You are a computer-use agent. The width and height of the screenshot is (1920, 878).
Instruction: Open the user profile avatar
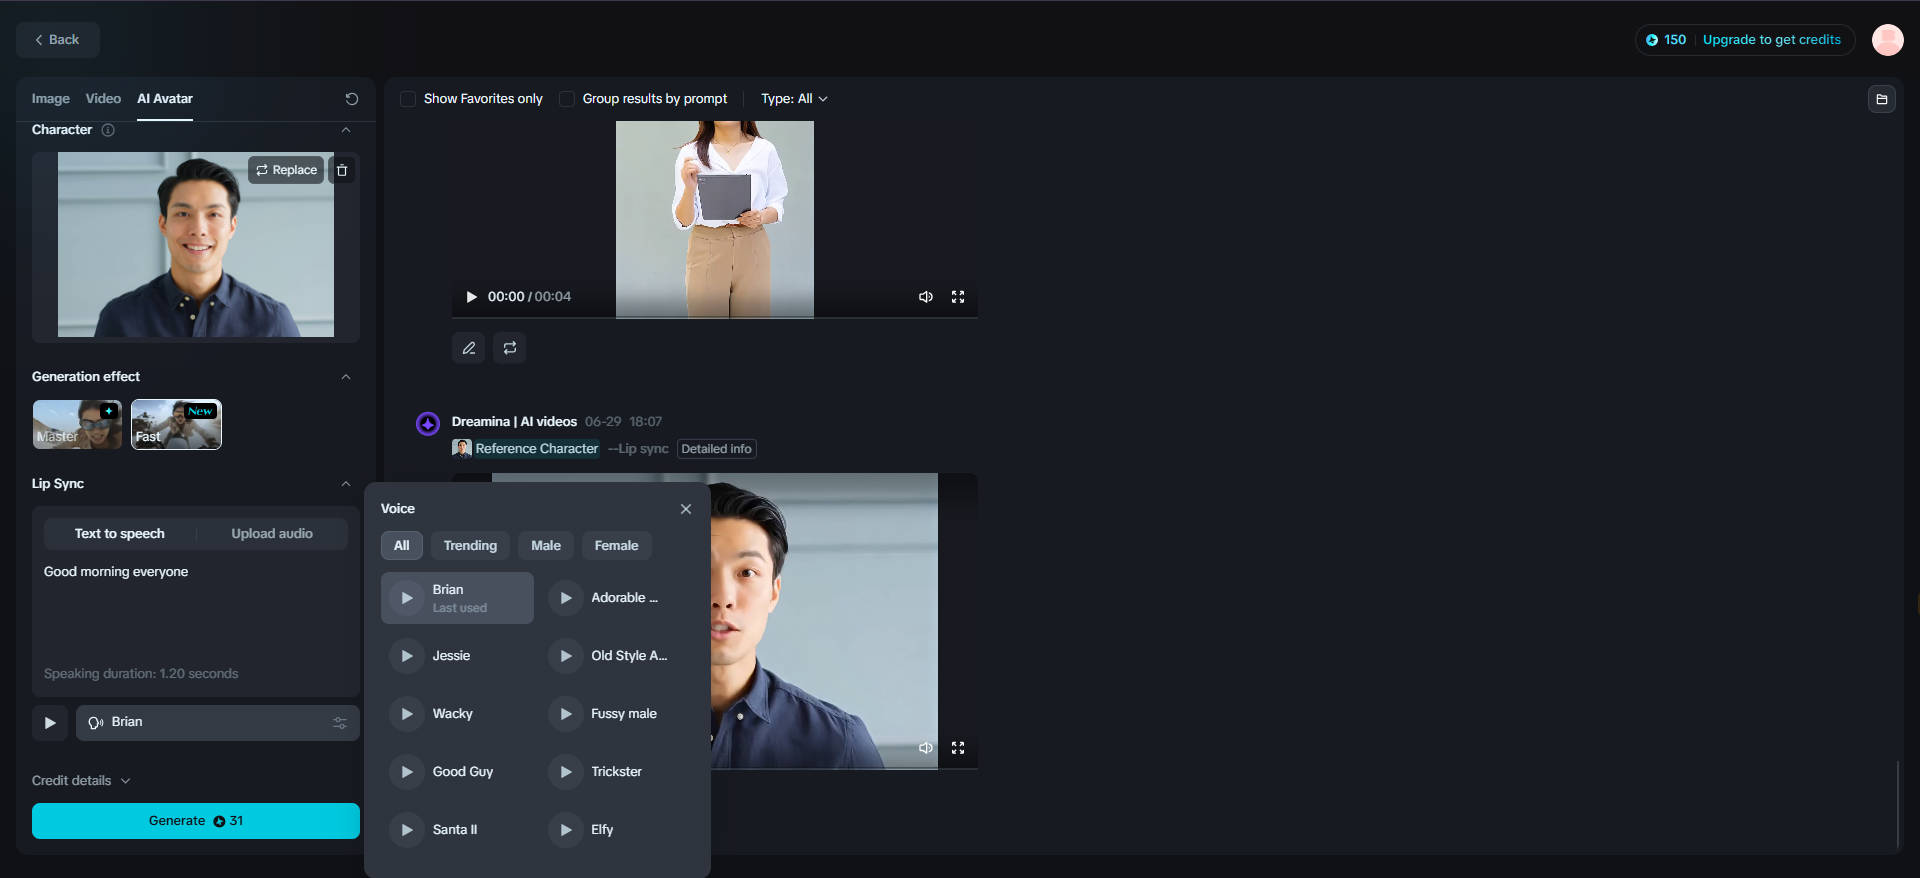[1888, 40]
